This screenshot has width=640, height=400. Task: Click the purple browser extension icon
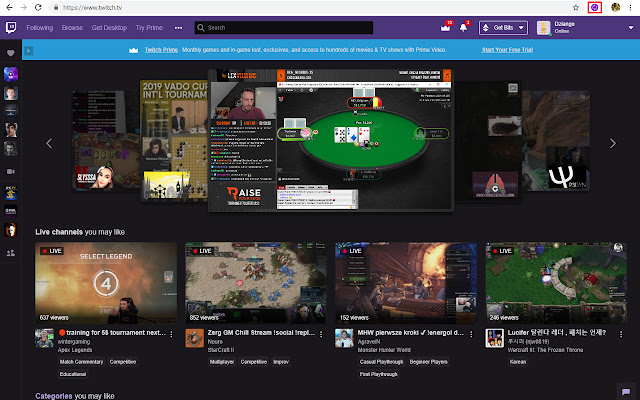(x=595, y=7)
